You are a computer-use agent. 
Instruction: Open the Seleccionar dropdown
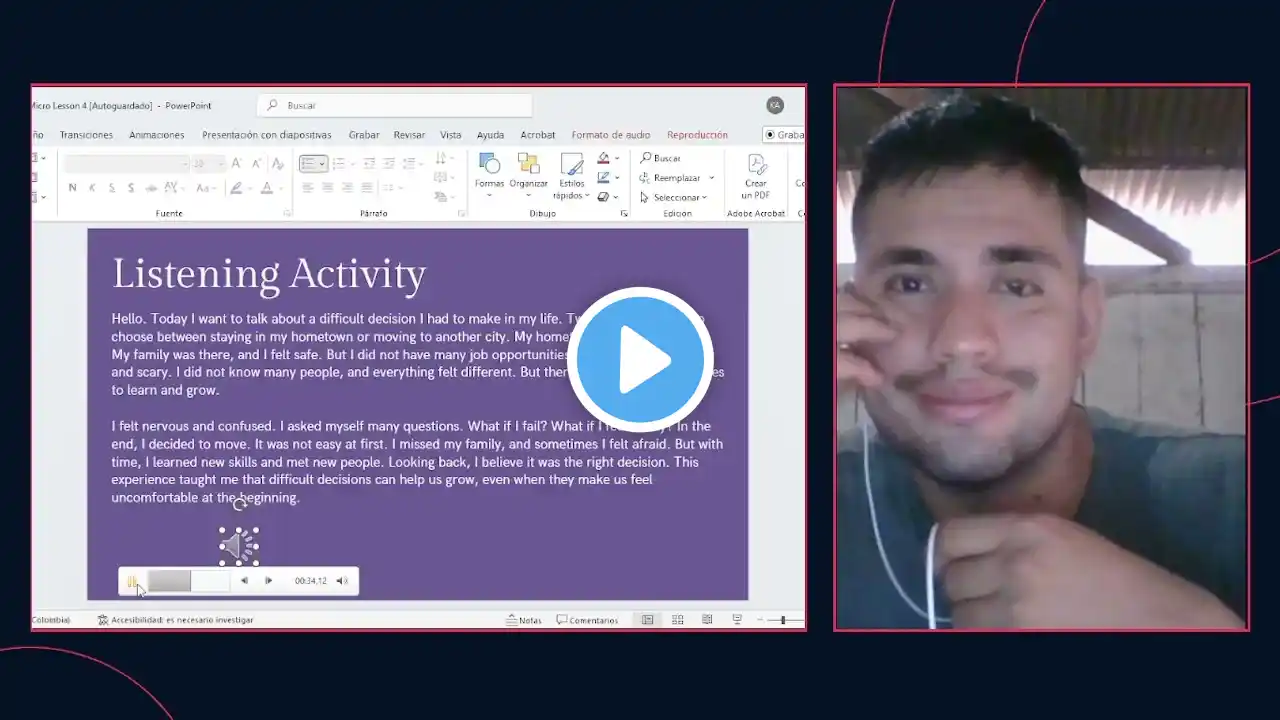click(x=674, y=197)
